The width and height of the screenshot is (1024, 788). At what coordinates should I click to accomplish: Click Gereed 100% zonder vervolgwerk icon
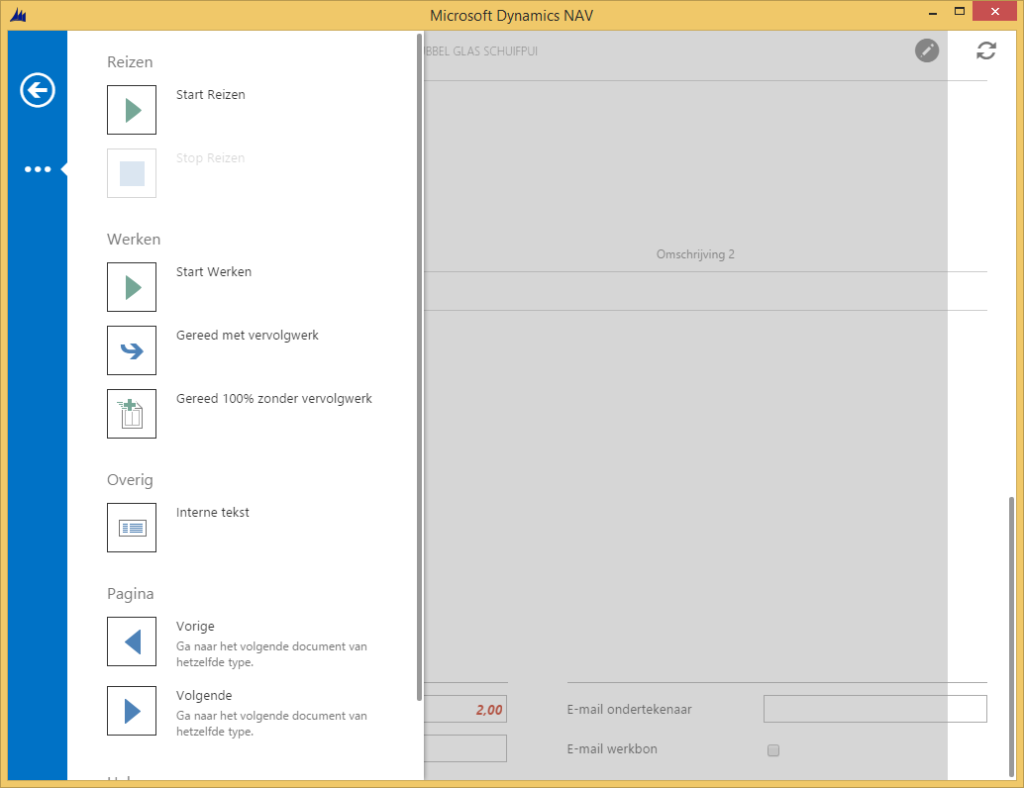coord(132,413)
